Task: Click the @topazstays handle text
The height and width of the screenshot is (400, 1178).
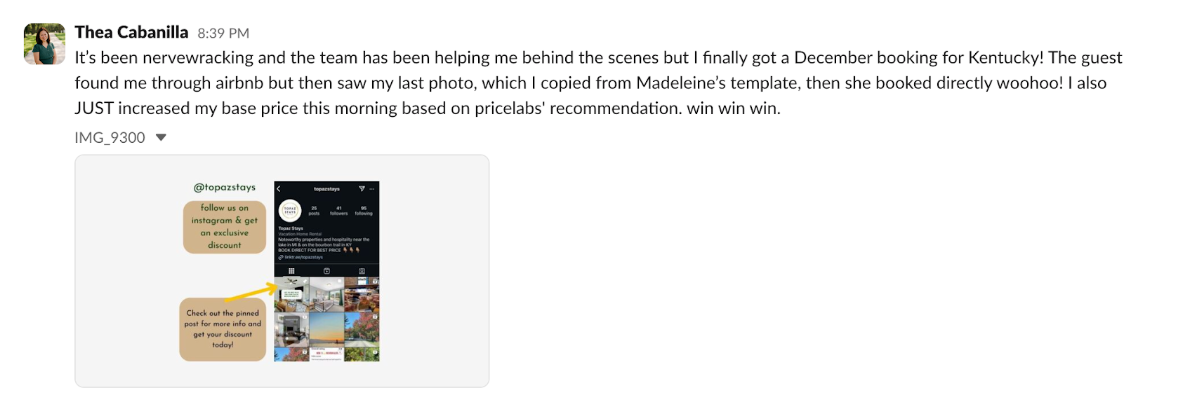Action: point(226,189)
